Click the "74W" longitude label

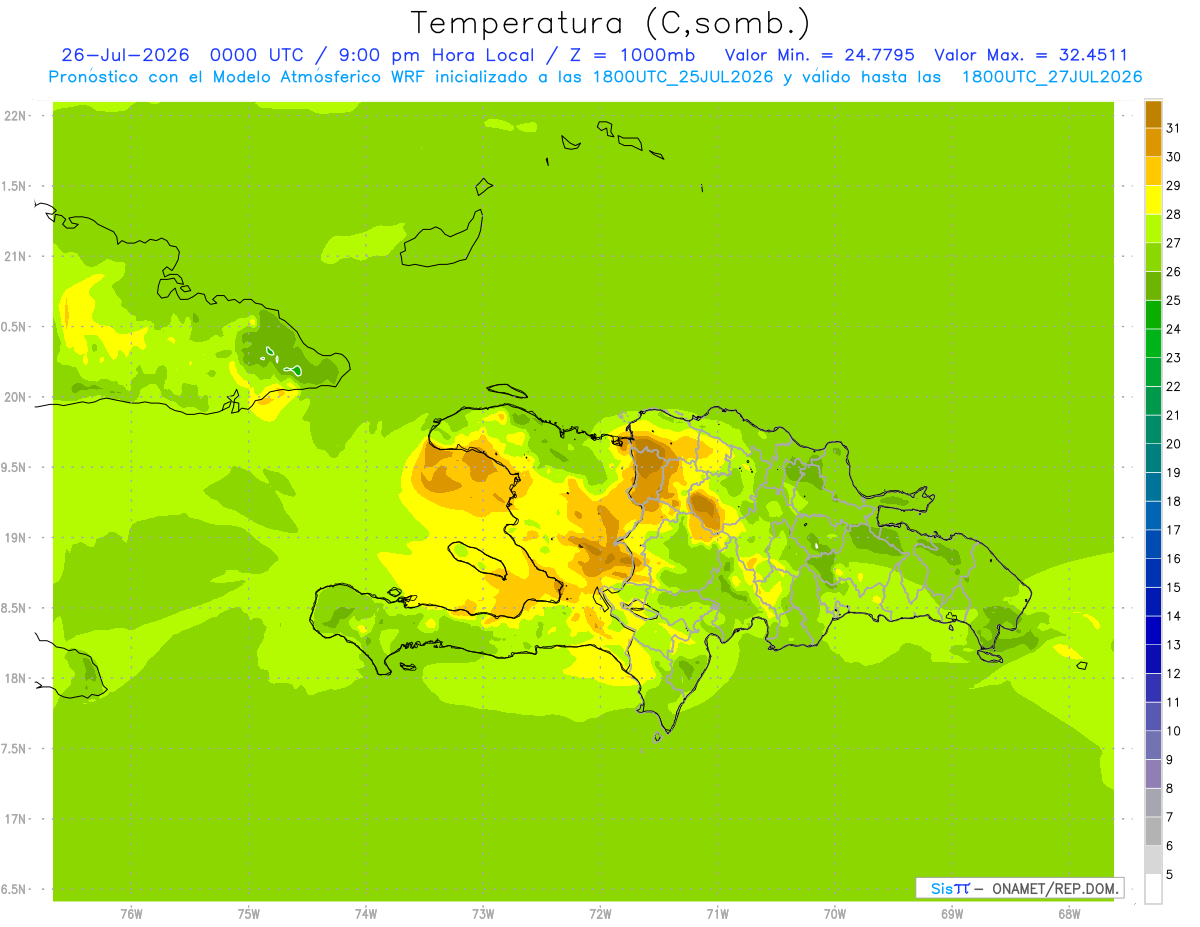(366, 914)
